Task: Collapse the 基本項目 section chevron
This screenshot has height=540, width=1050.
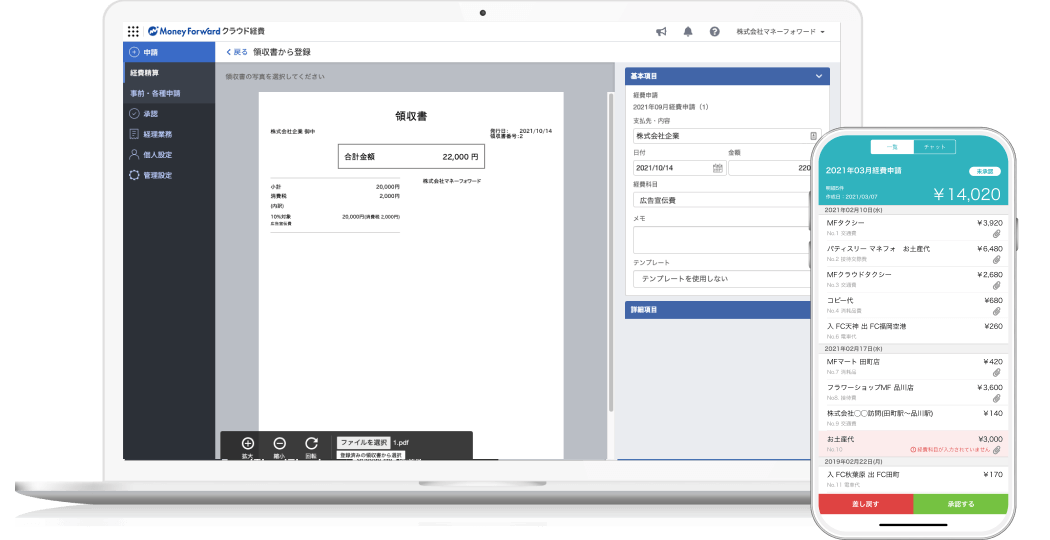Action: coord(819,76)
